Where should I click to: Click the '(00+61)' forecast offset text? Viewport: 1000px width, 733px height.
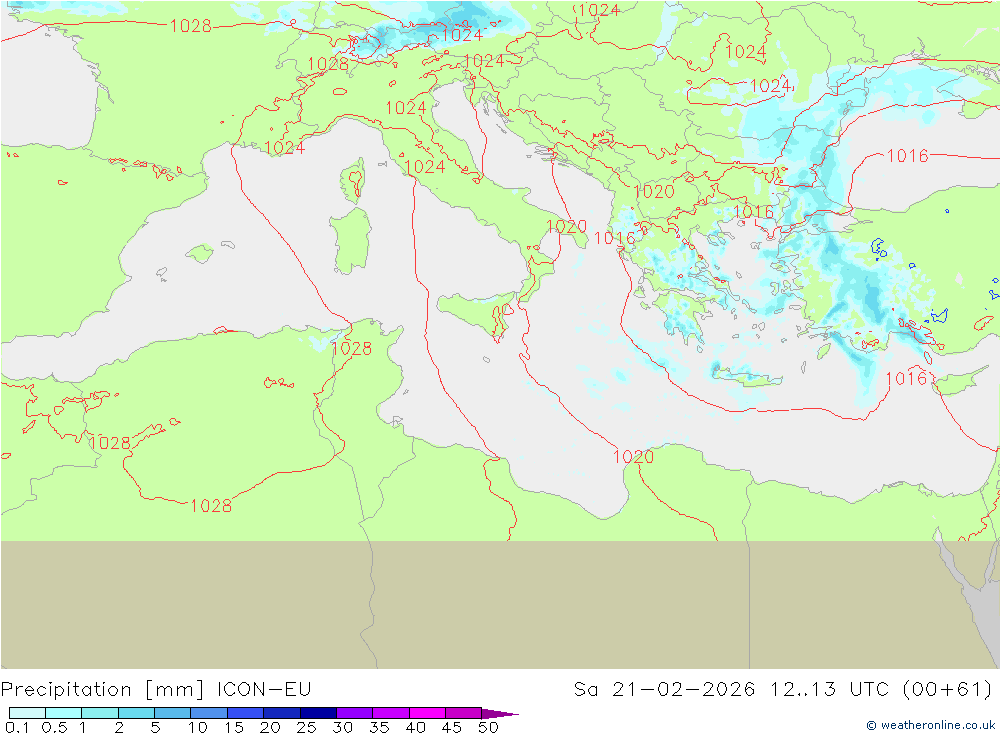pos(948,690)
